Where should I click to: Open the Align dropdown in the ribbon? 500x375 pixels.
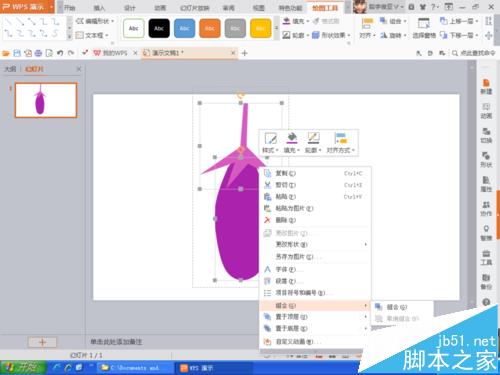pyautogui.click(x=367, y=28)
